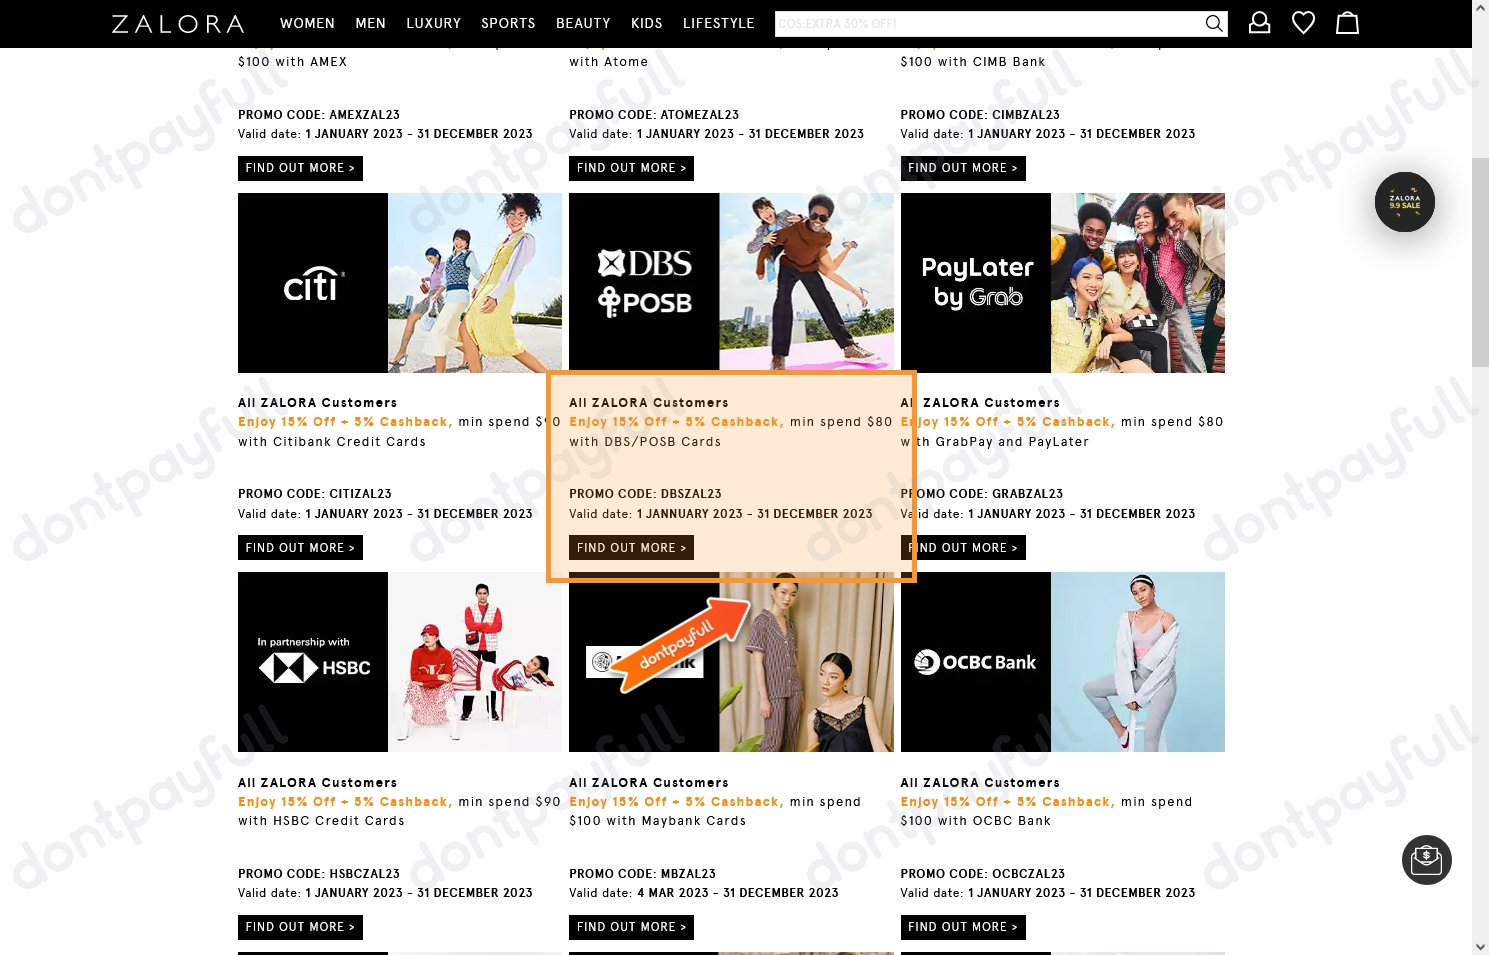This screenshot has height=955, width=1489.
Task: Click Find Out More for MBZAL23 promo
Action: point(631,927)
